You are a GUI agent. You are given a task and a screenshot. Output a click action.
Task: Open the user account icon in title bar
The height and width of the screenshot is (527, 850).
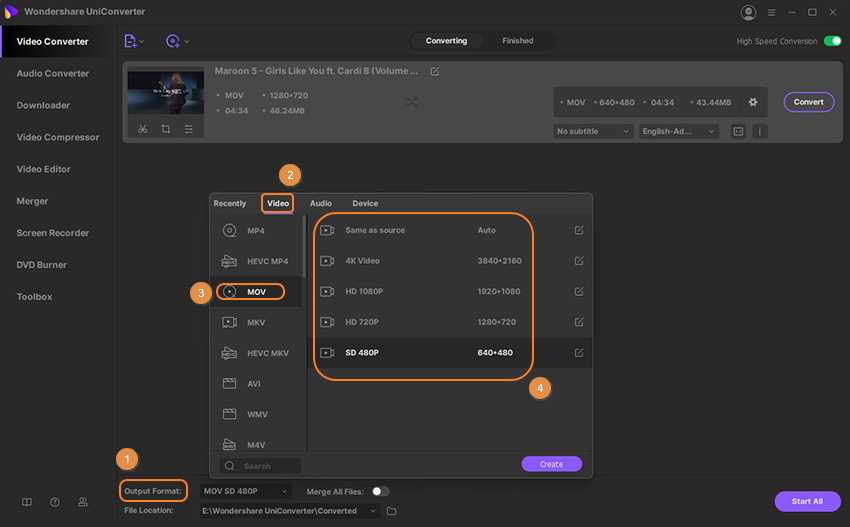pos(749,12)
